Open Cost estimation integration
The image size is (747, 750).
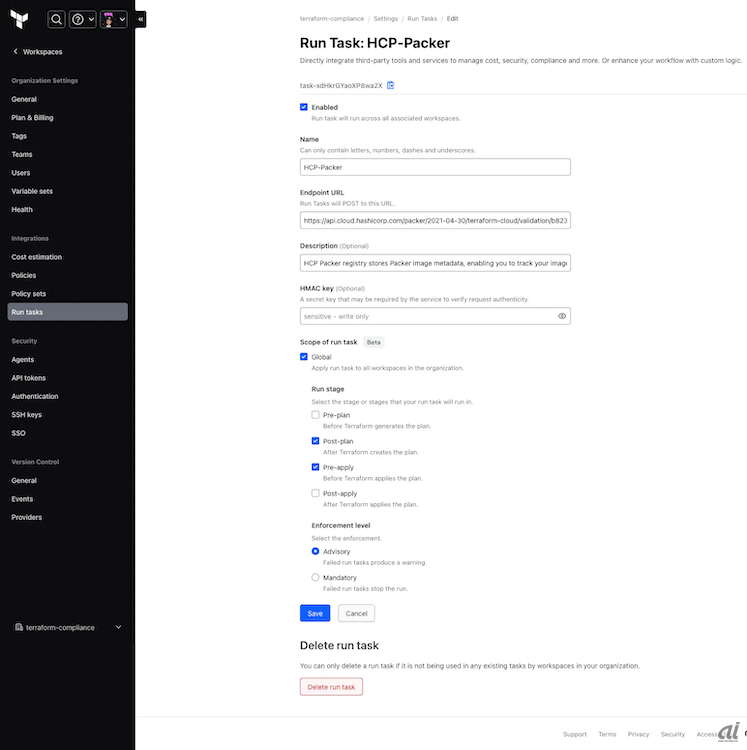point(37,257)
